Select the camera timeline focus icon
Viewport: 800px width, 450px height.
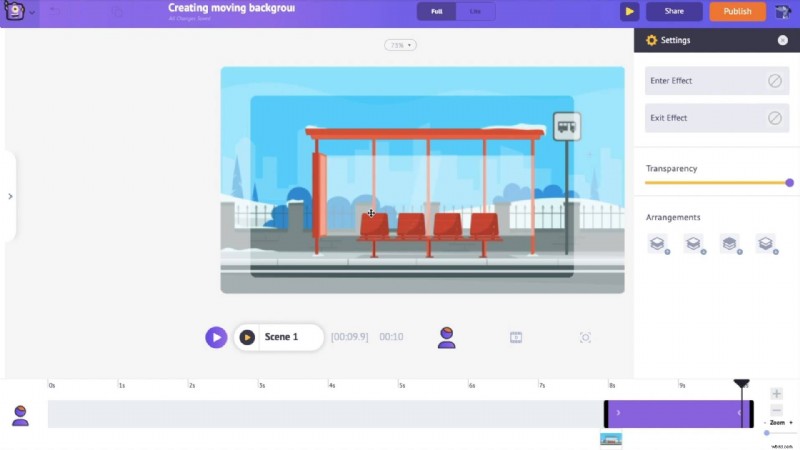coord(585,337)
